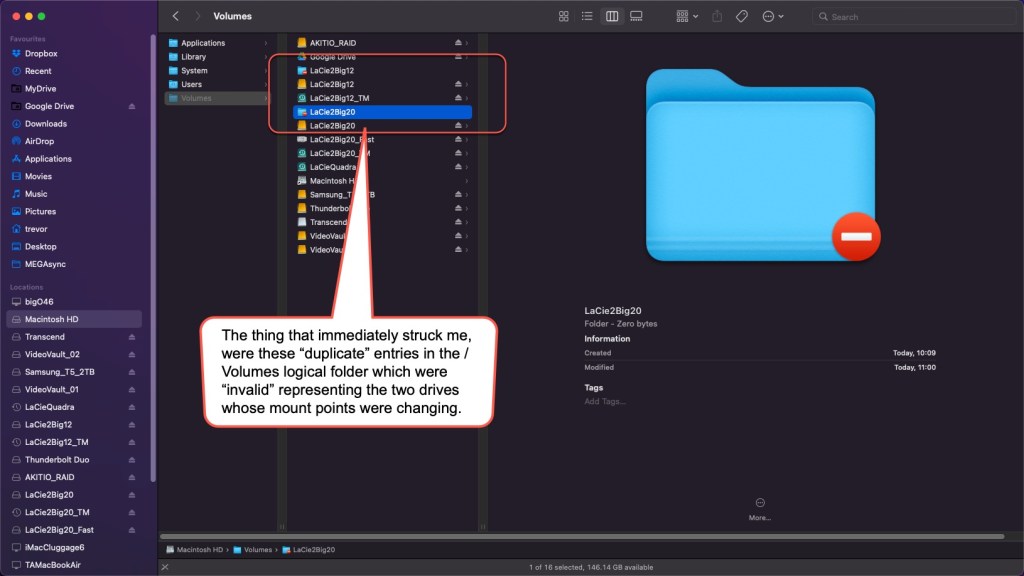Expand the Applications folder chevron
The image size is (1024, 576).
(x=266, y=43)
